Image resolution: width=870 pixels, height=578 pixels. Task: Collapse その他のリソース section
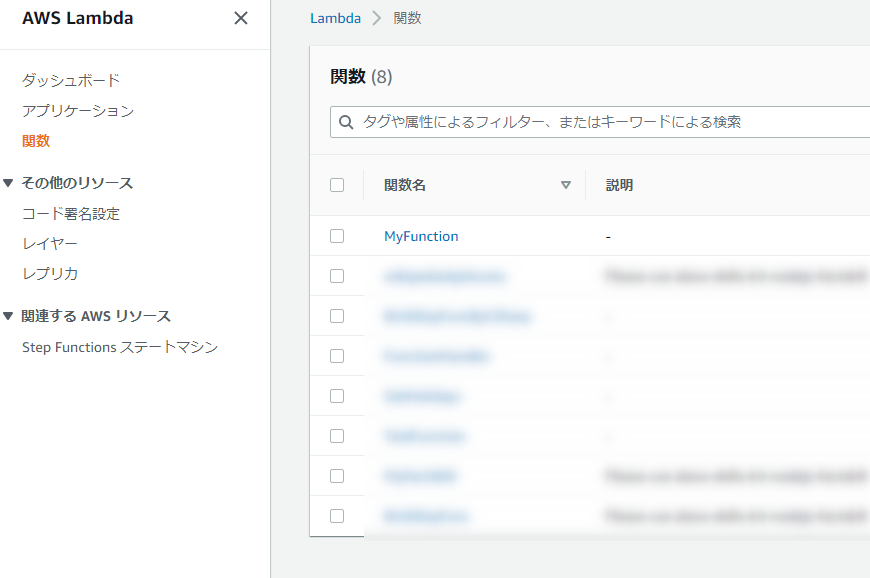click(x=8, y=183)
